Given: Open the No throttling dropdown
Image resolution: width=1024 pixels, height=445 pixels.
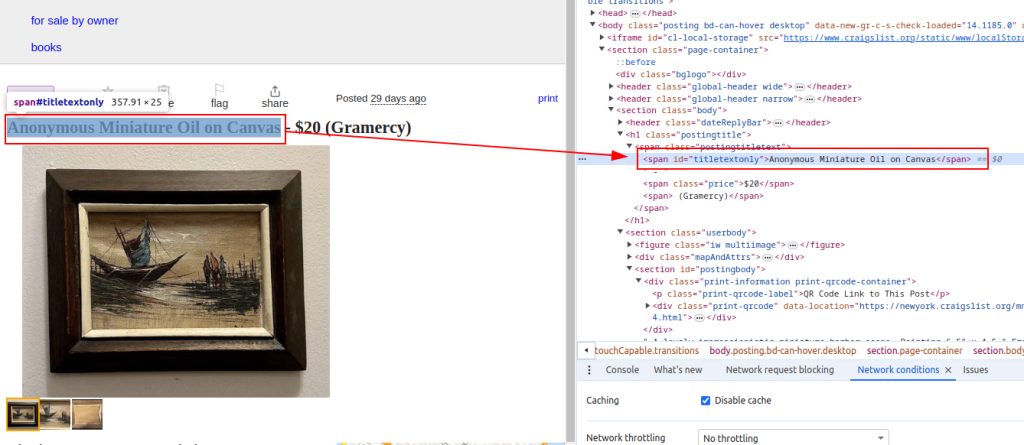Looking at the screenshot, I should pyautogui.click(x=793, y=438).
